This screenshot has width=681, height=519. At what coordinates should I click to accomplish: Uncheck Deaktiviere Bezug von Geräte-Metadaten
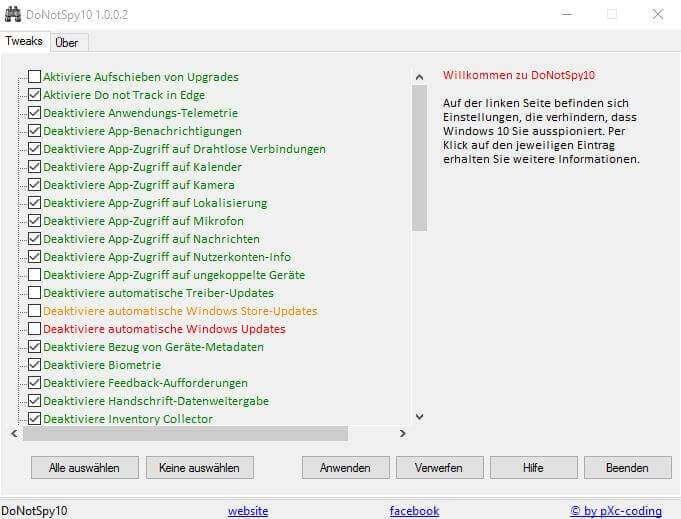coord(34,347)
